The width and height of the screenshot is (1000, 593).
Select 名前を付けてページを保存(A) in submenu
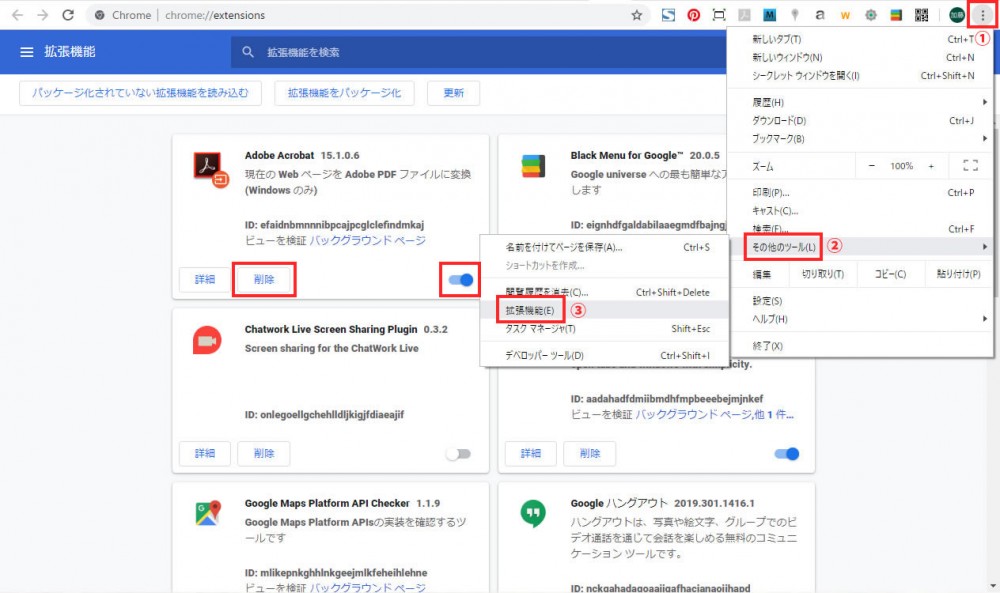click(605, 247)
